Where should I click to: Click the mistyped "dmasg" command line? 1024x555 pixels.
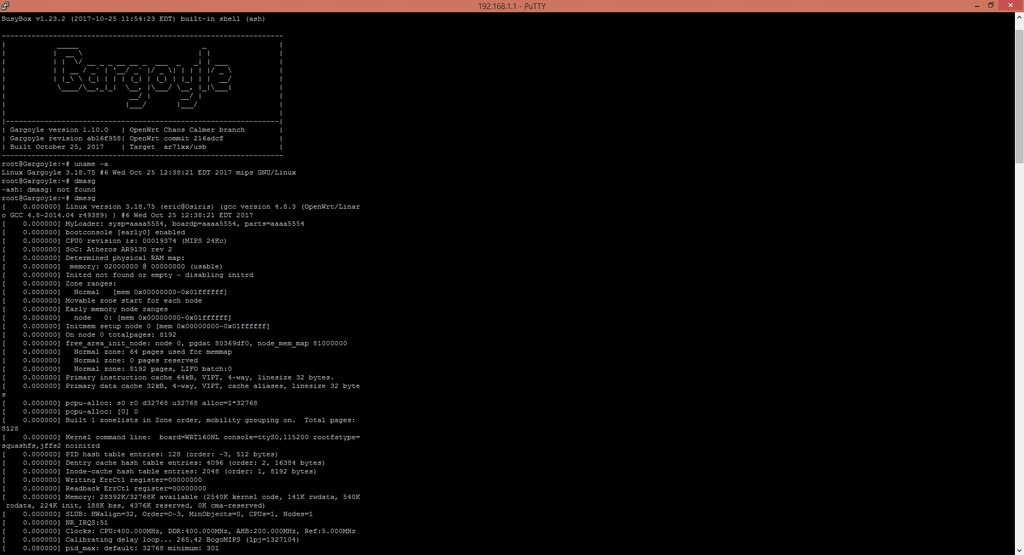pos(48,181)
